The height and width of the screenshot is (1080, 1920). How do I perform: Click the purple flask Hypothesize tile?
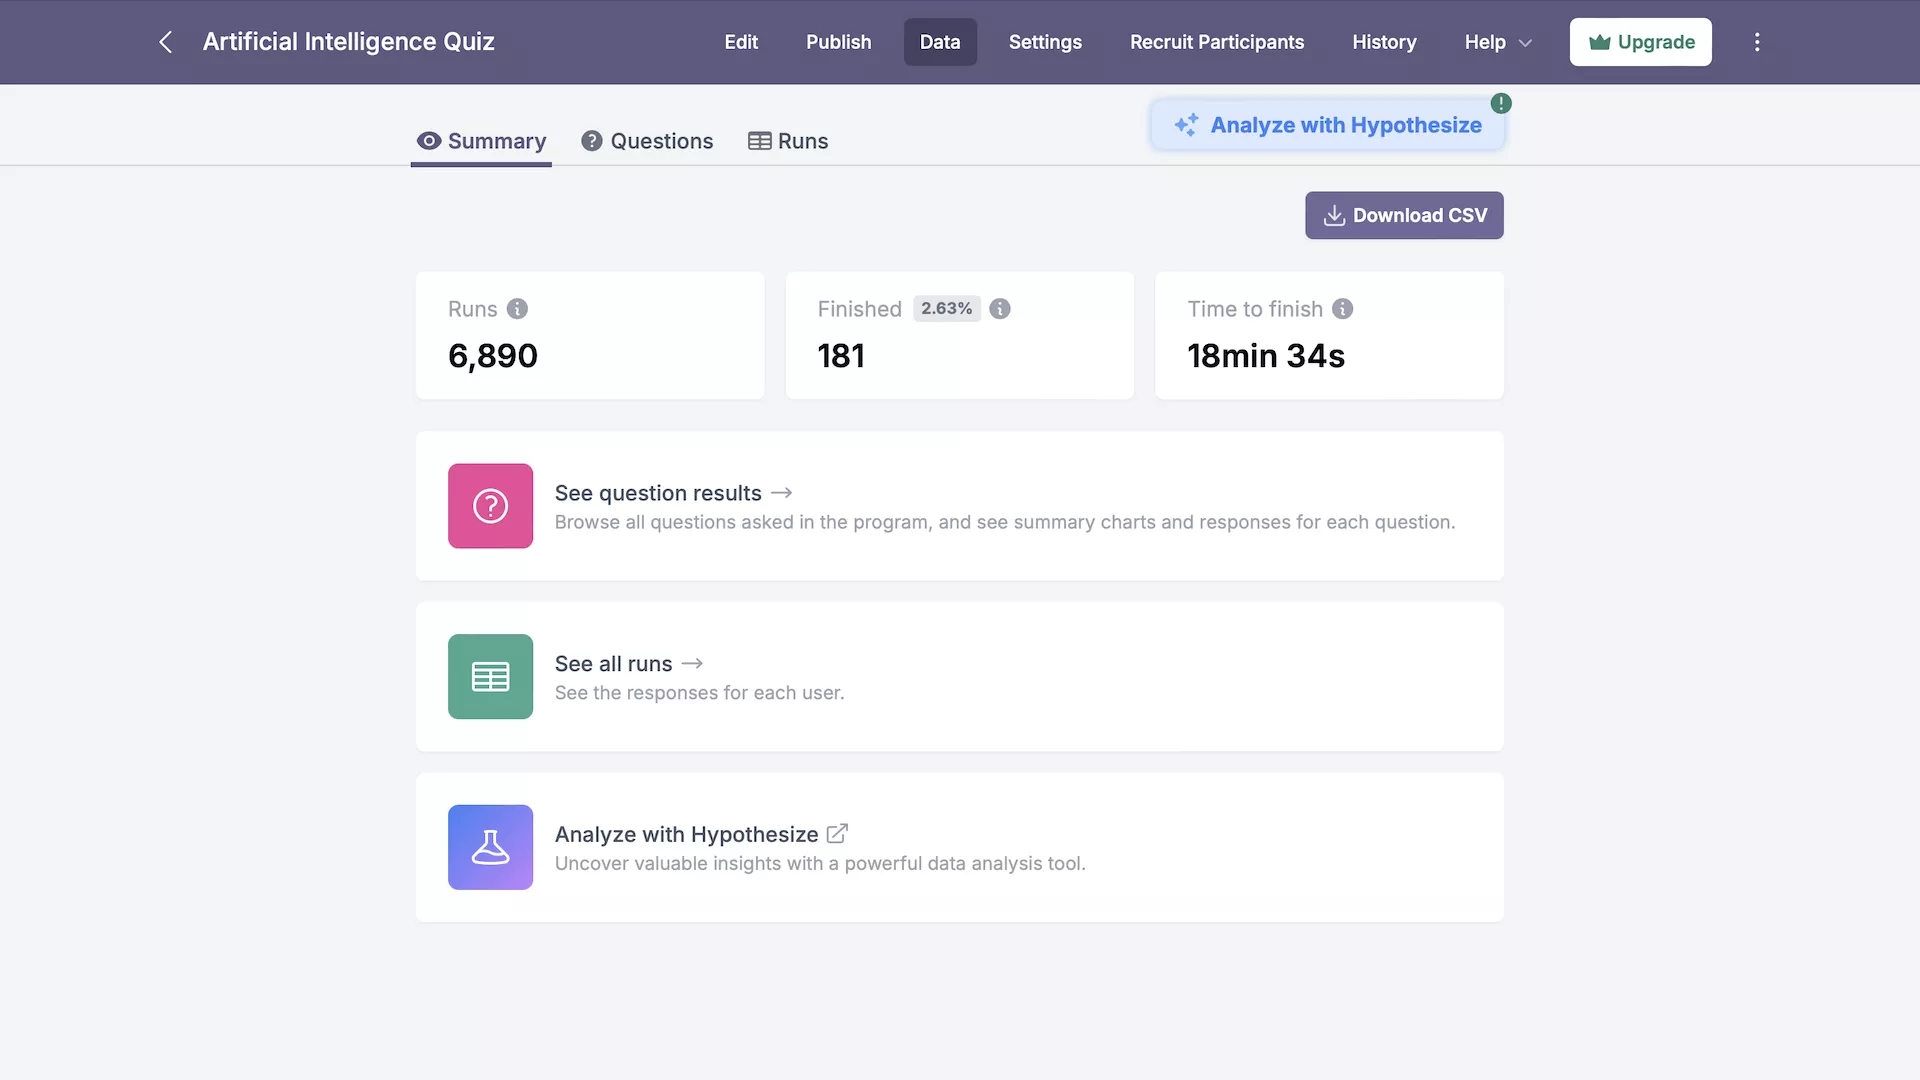tap(490, 847)
